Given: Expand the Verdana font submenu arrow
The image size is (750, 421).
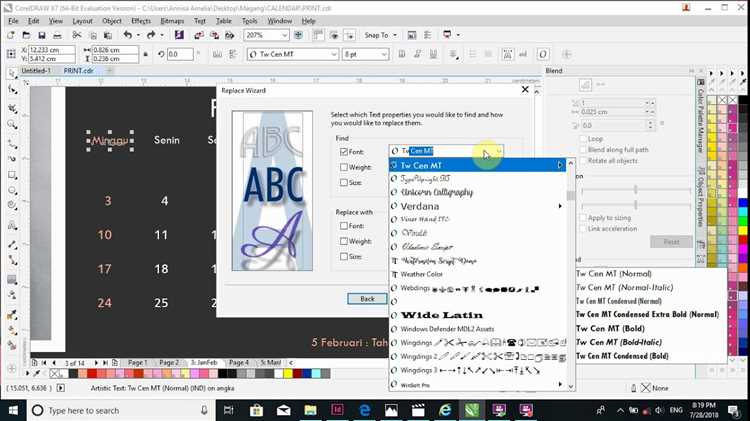Looking at the screenshot, I should 560,206.
